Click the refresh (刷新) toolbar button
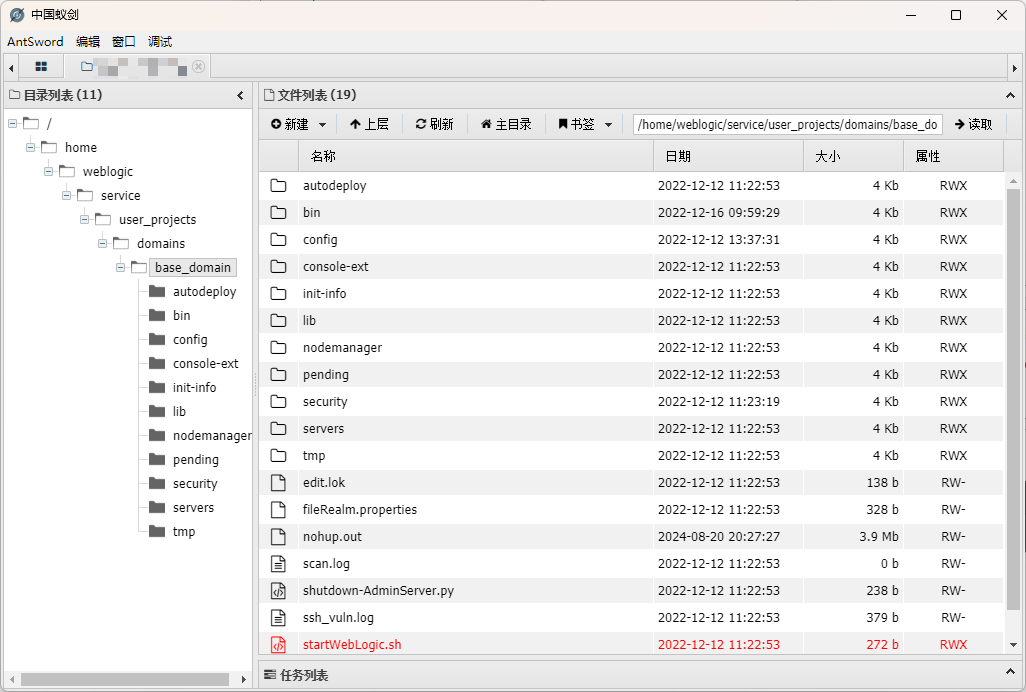 [435, 124]
